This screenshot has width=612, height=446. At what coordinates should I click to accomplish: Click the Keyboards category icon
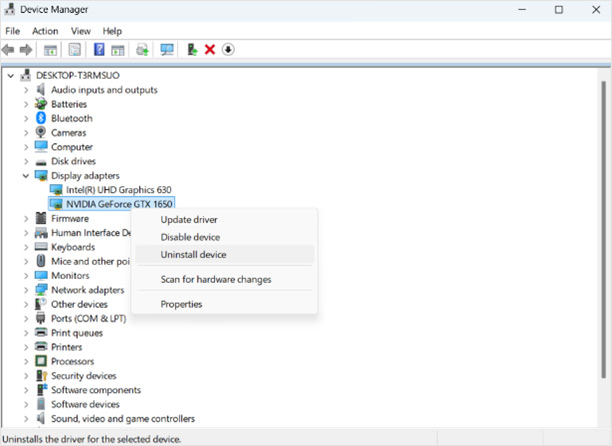coord(41,247)
